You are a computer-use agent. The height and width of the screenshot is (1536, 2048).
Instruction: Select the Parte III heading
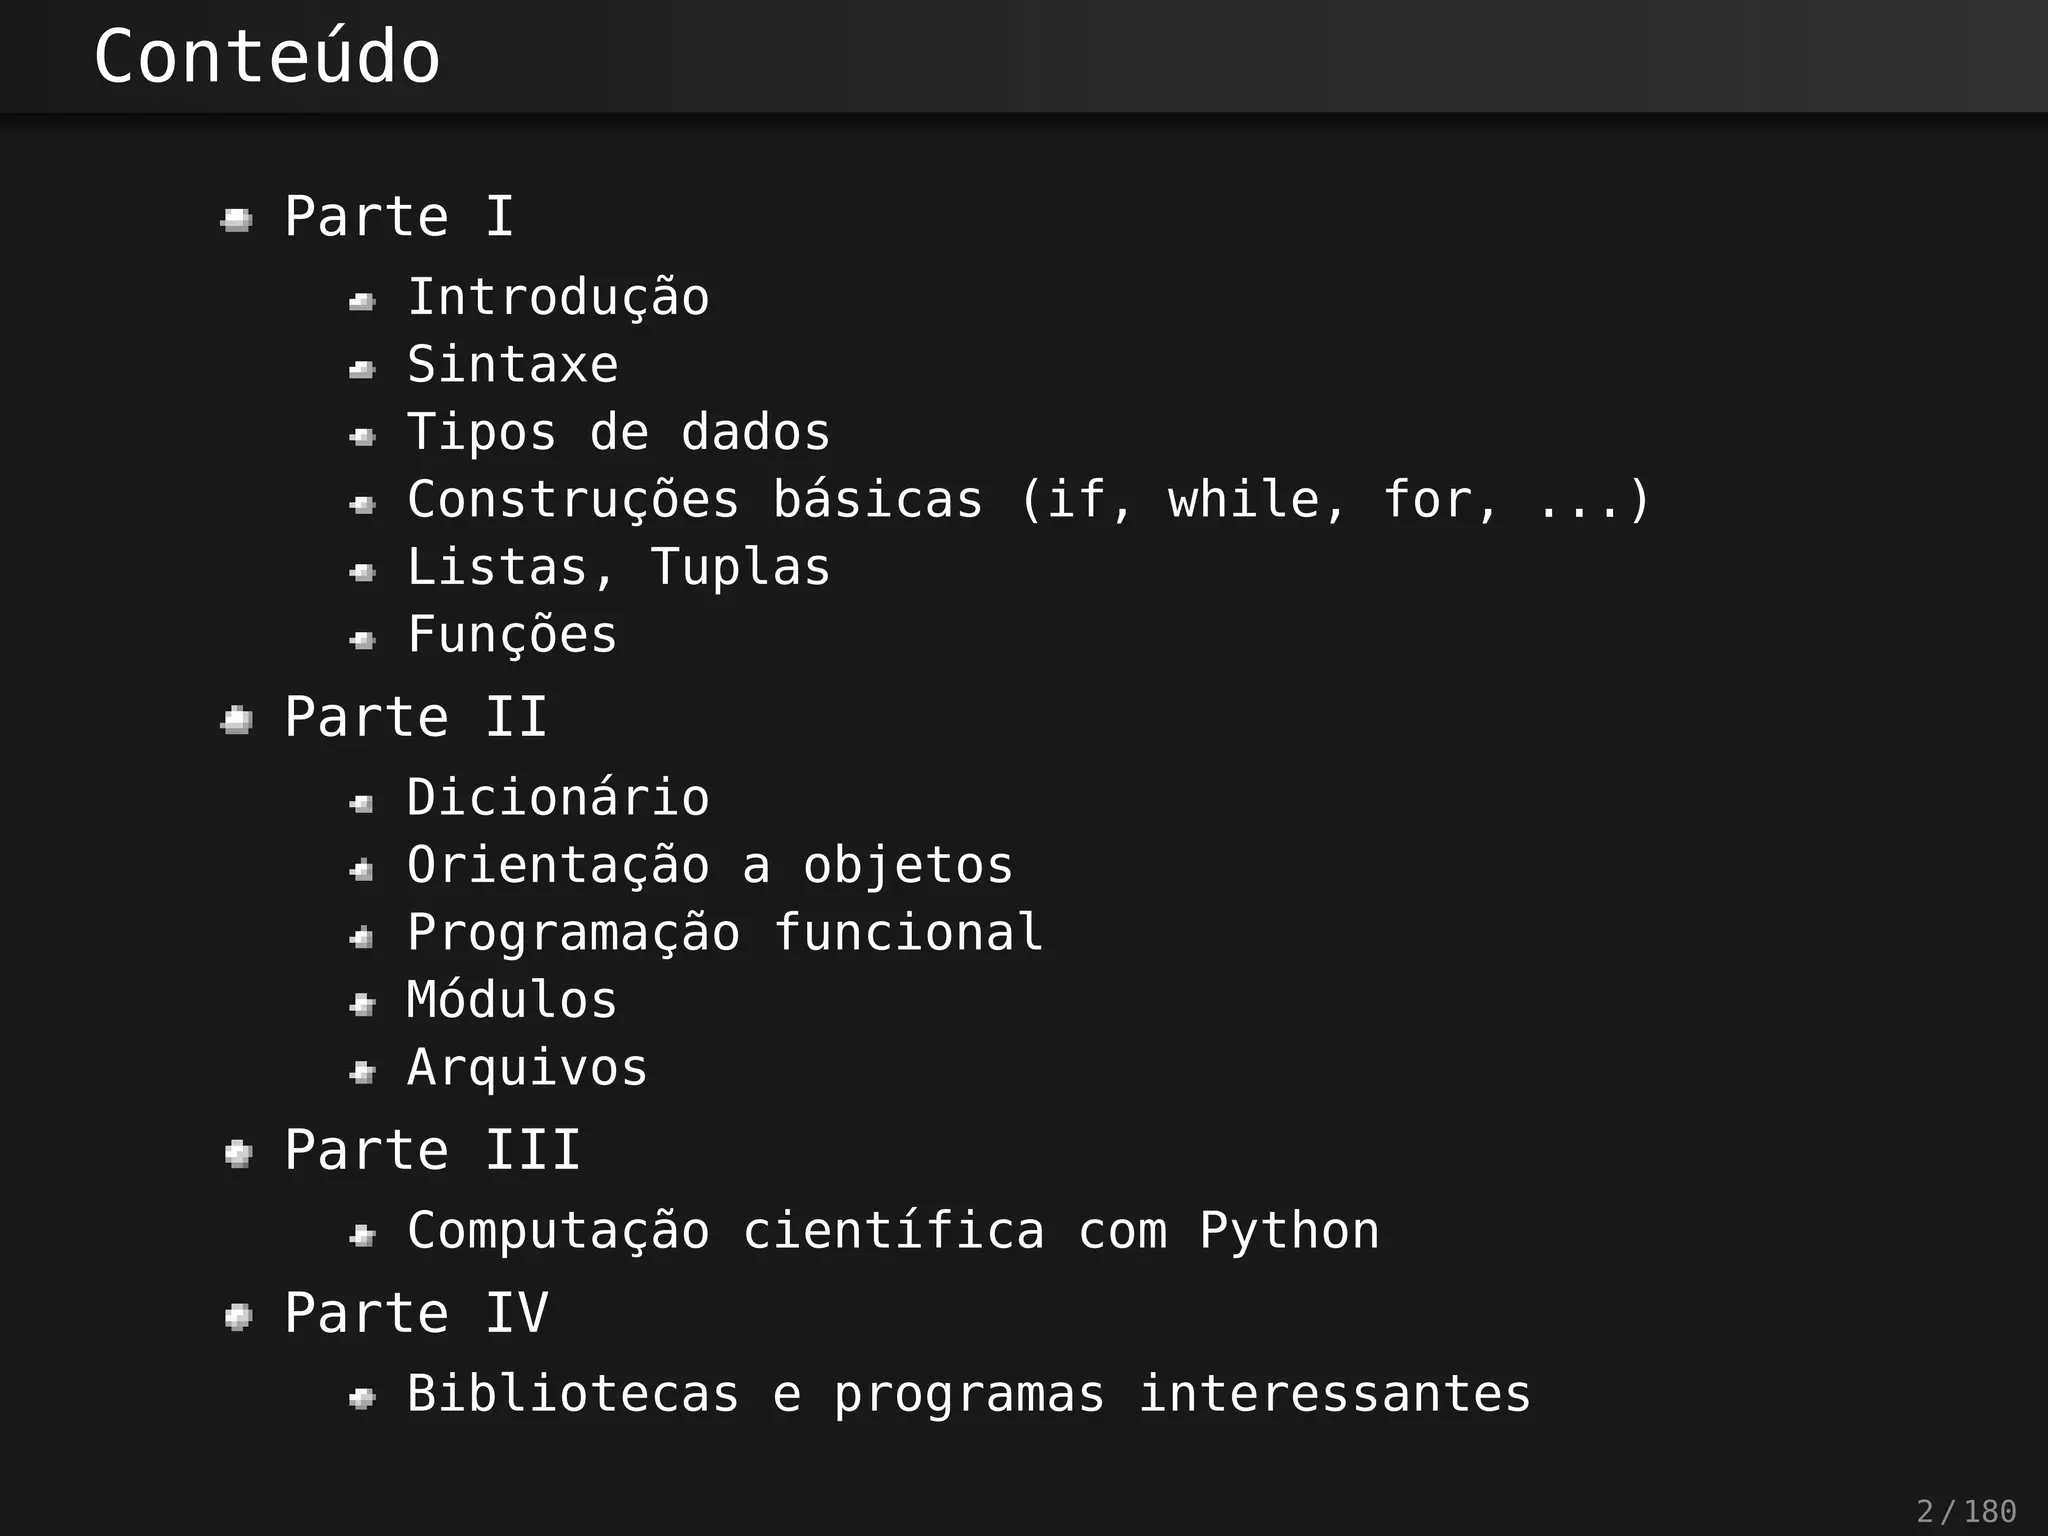(x=432, y=1150)
